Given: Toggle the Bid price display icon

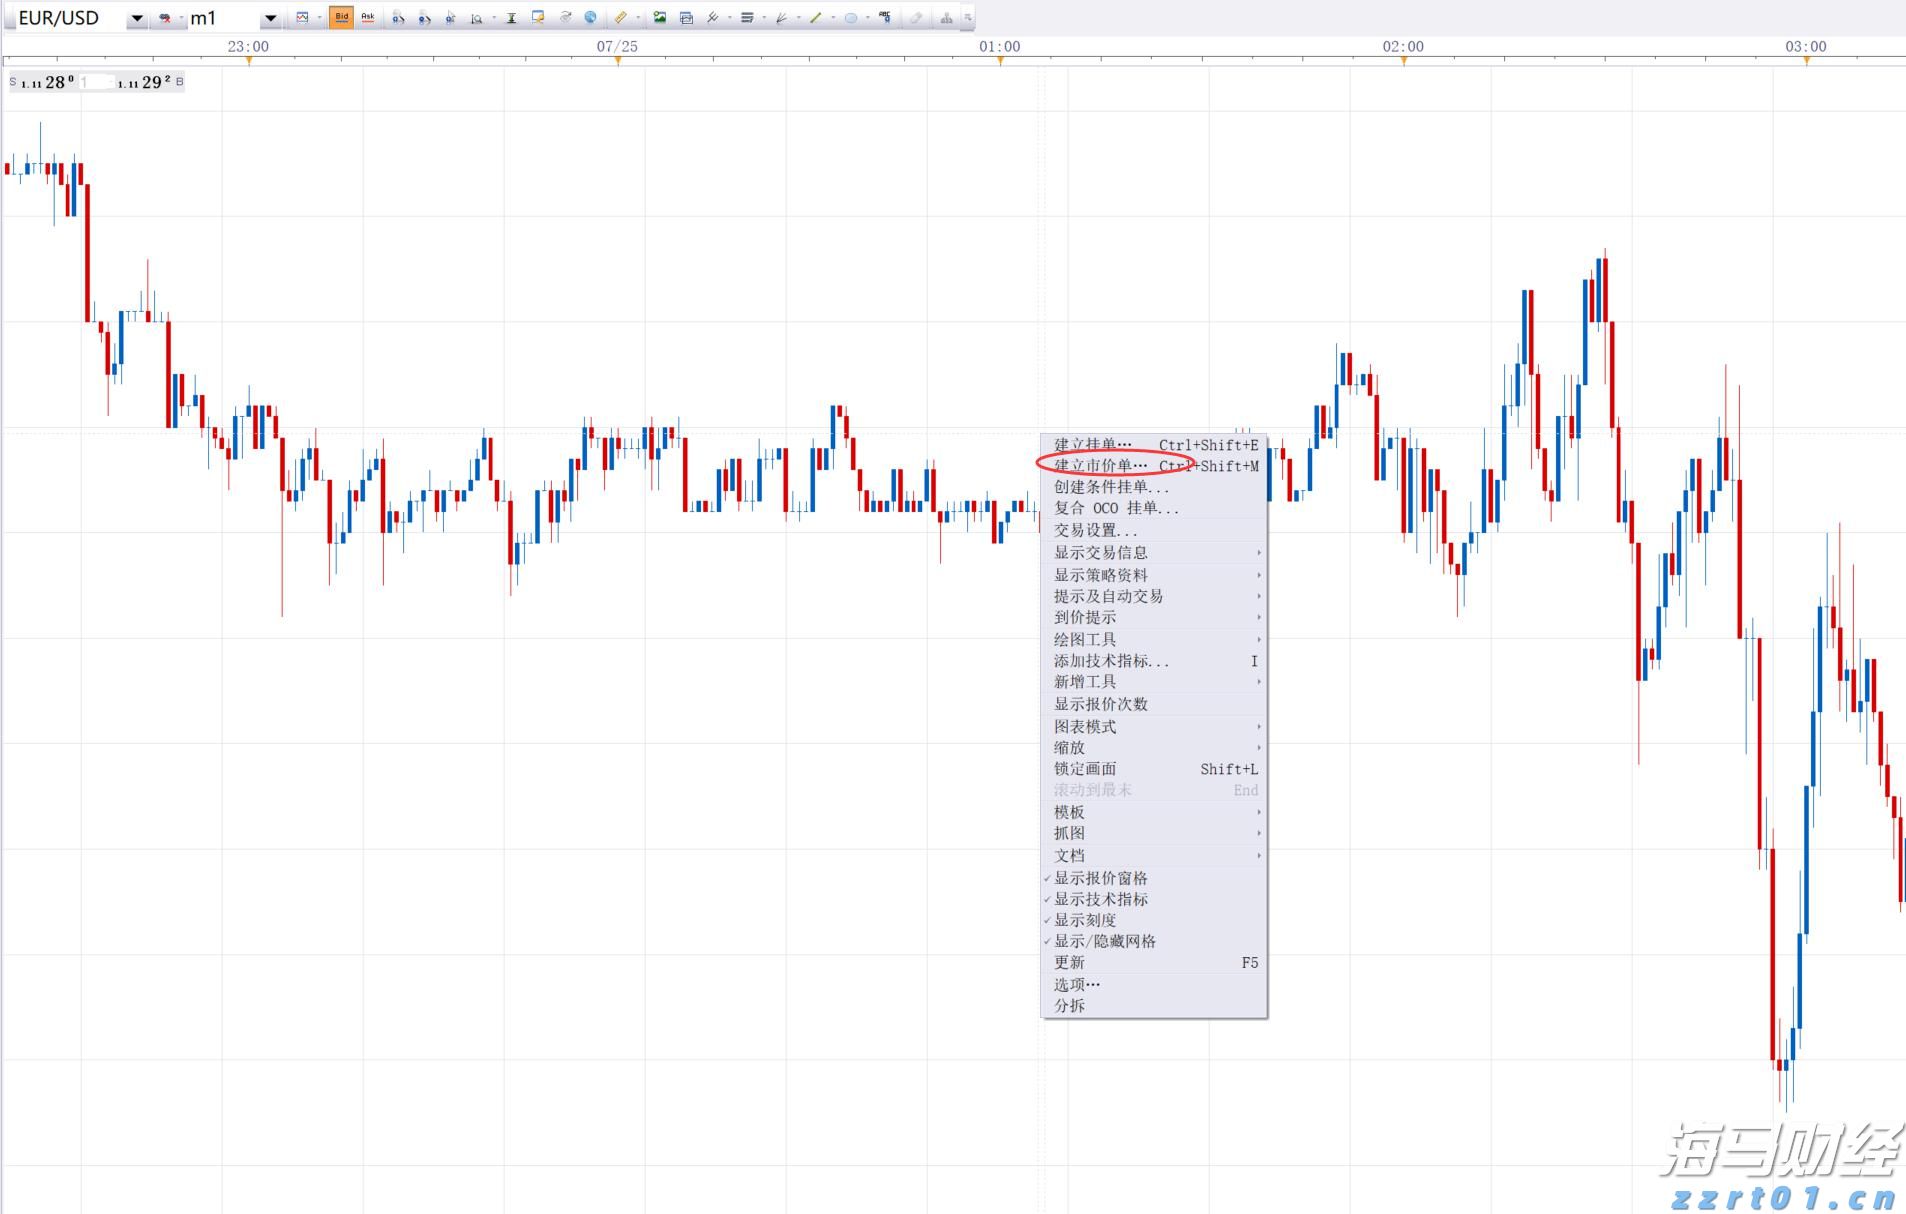Looking at the screenshot, I should pyautogui.click(x=342, y=17).
